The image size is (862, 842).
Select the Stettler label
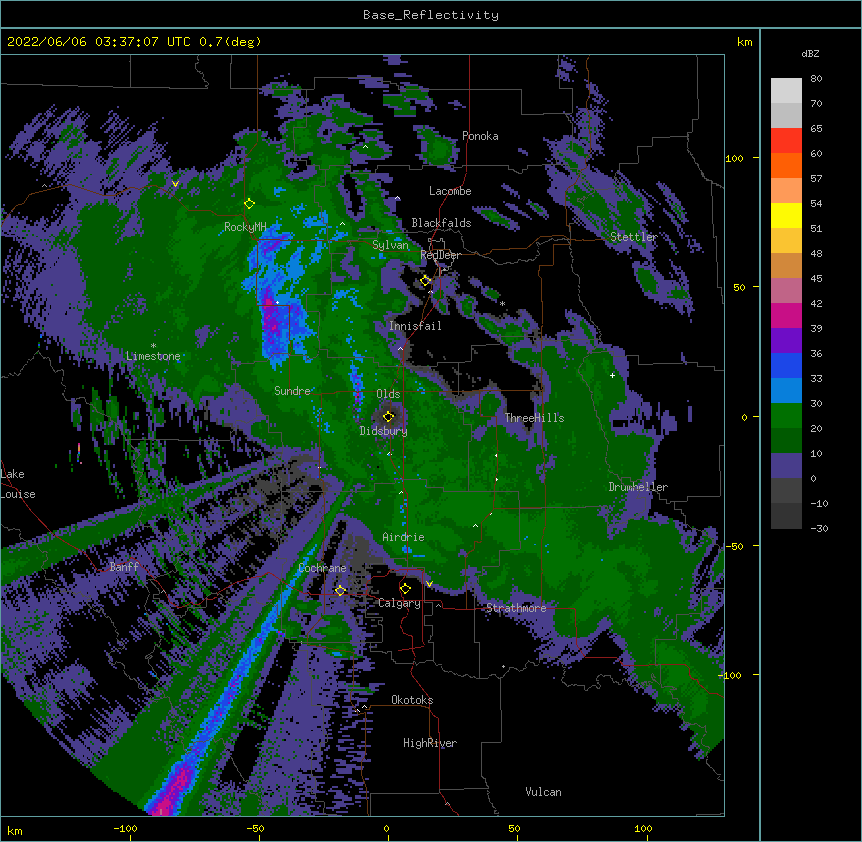click(634, 237)
